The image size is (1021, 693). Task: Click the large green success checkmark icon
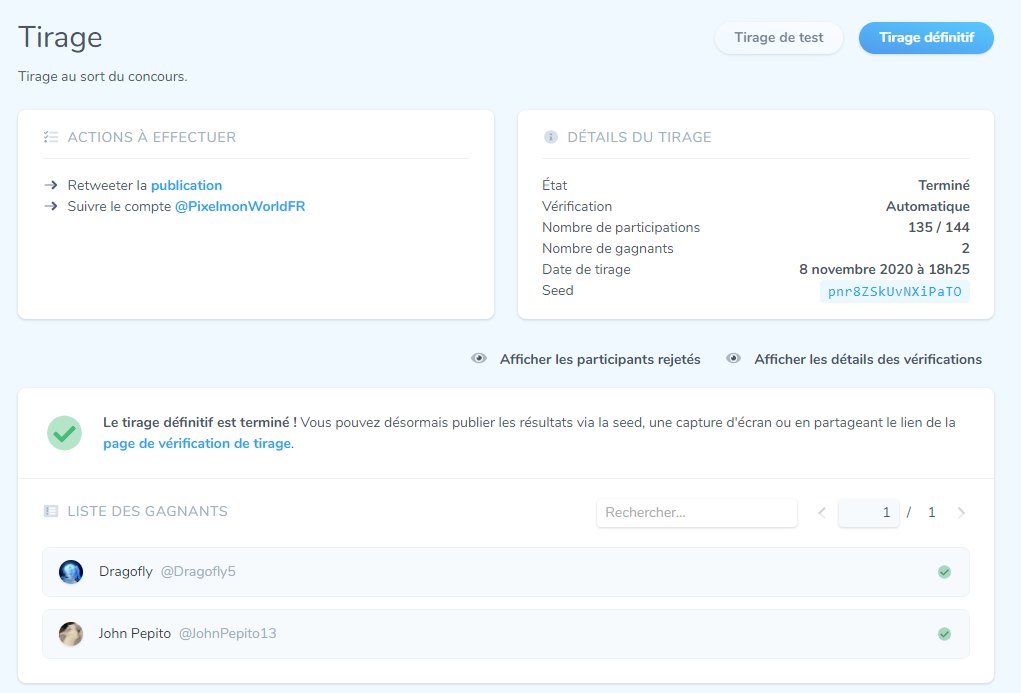point(64,433)
